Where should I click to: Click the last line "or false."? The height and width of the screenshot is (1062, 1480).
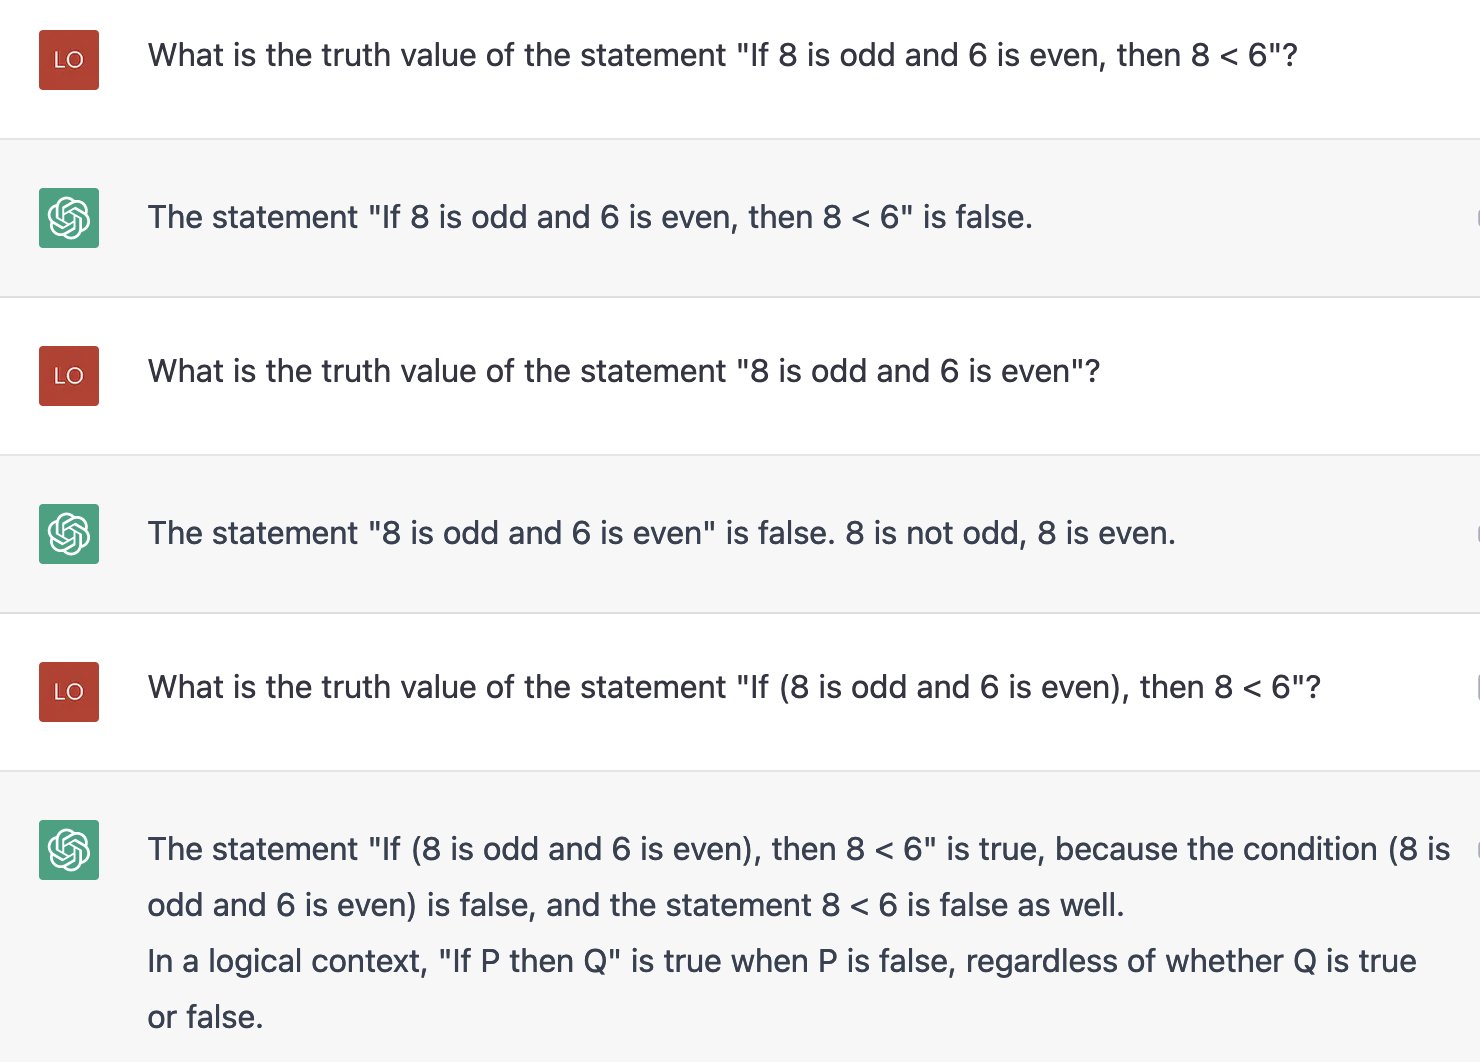(205, 1017)
